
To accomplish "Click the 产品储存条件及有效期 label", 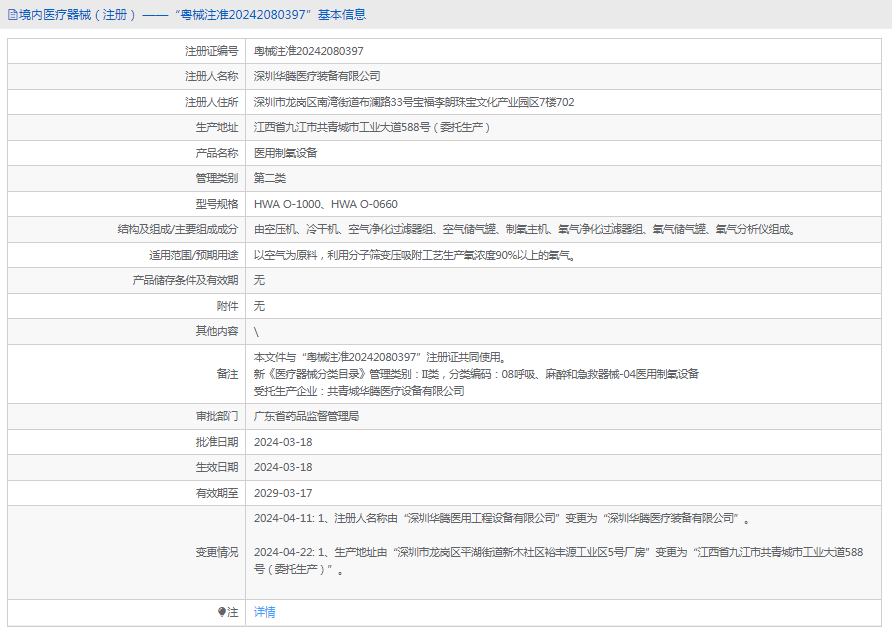I will 185,280.
